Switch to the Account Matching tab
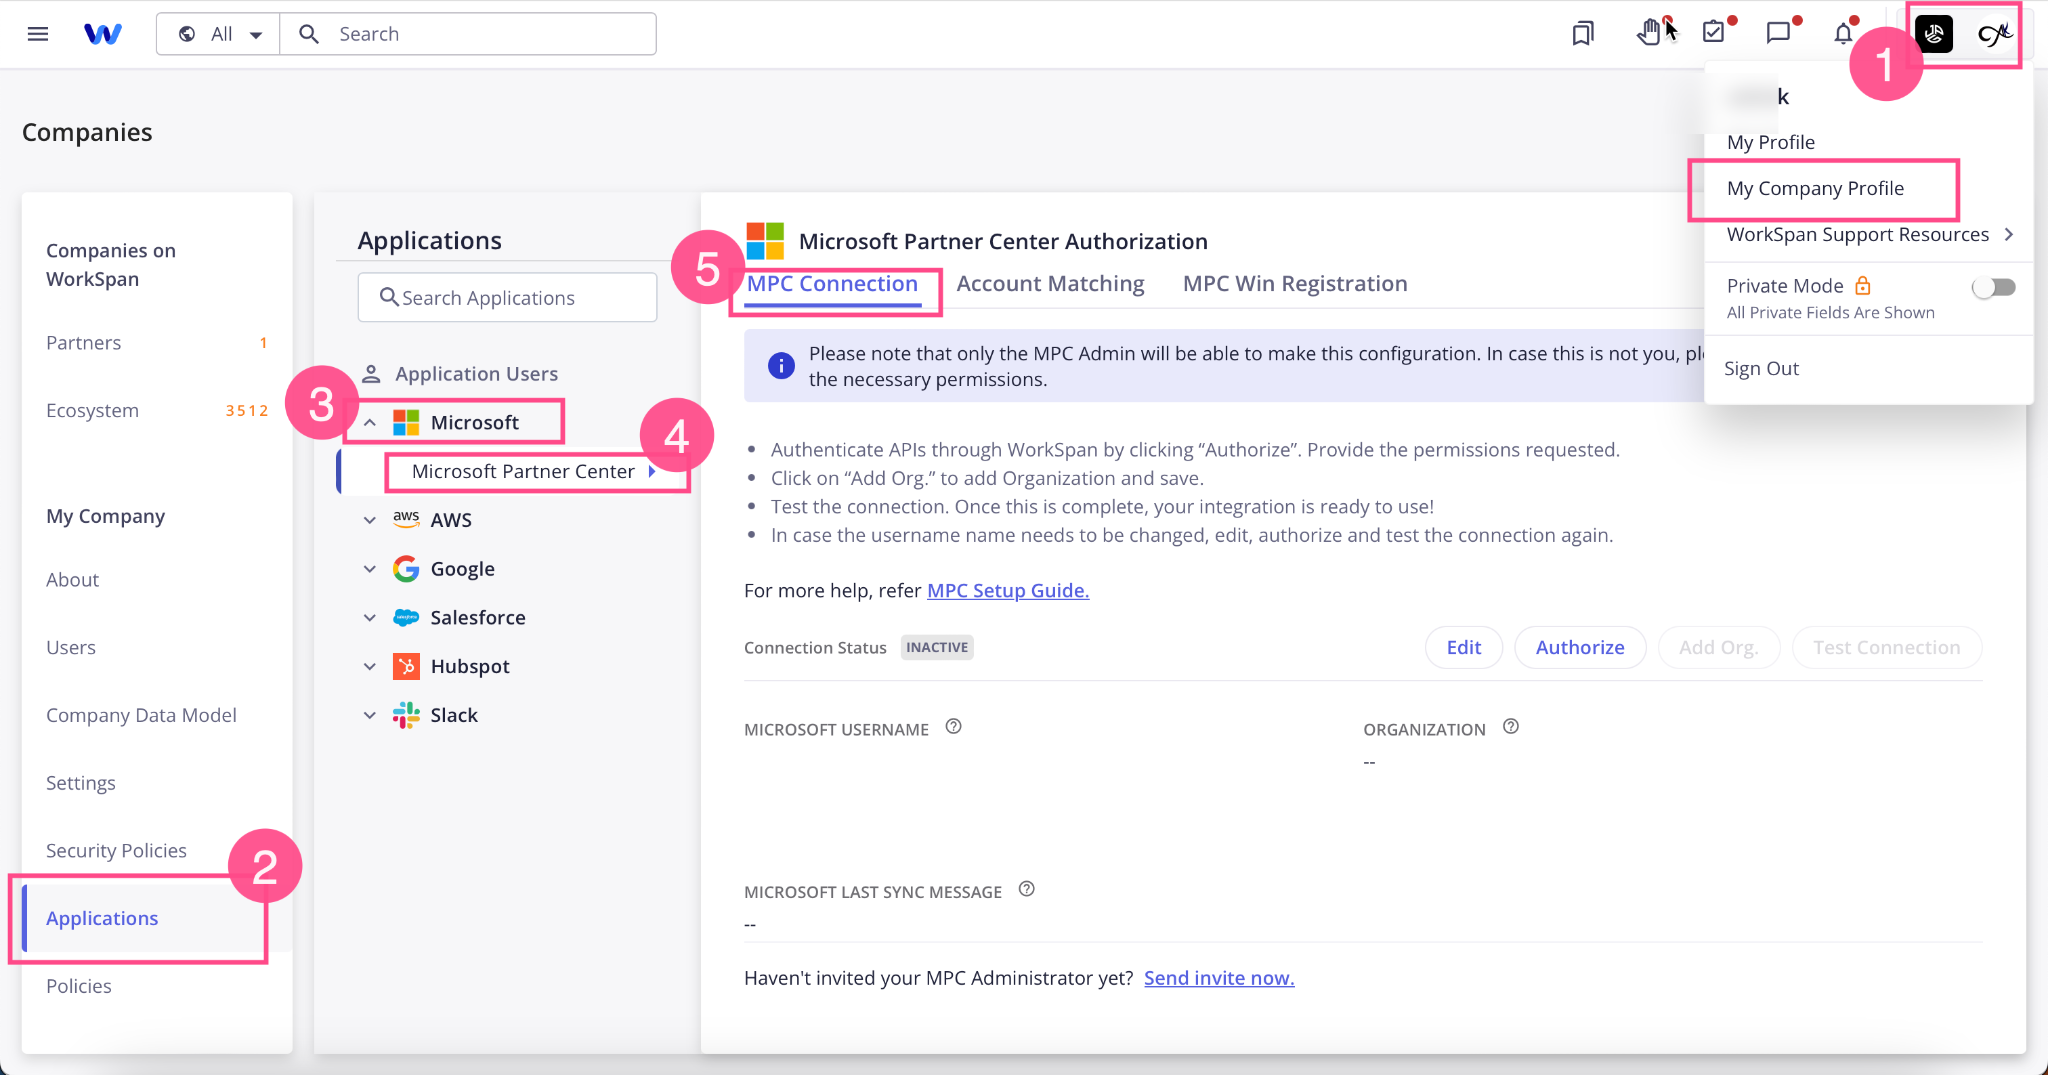This screenshot has width=2048, height=1075. pyautogui.click(x=1050, y=284)
